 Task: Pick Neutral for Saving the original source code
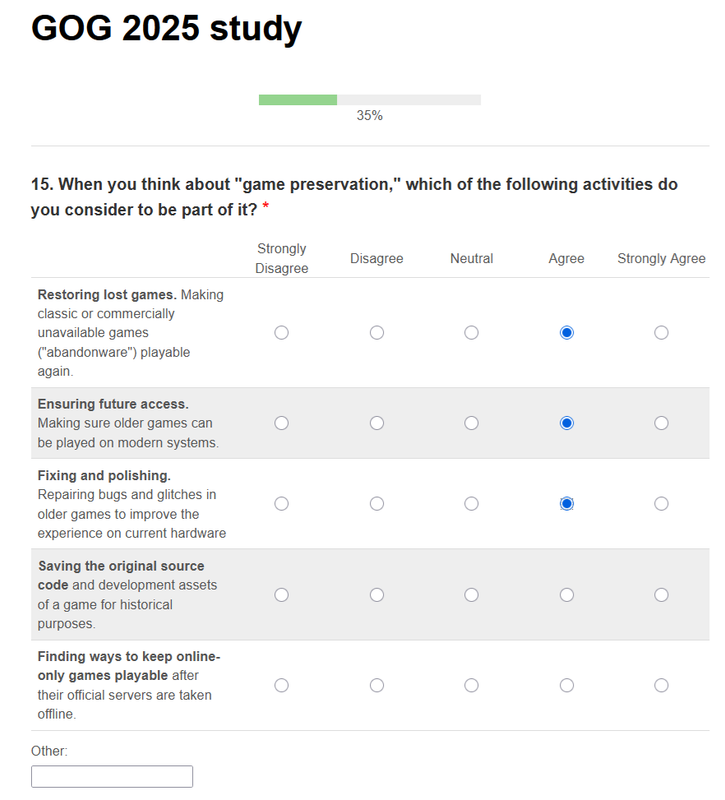(471, 595)
